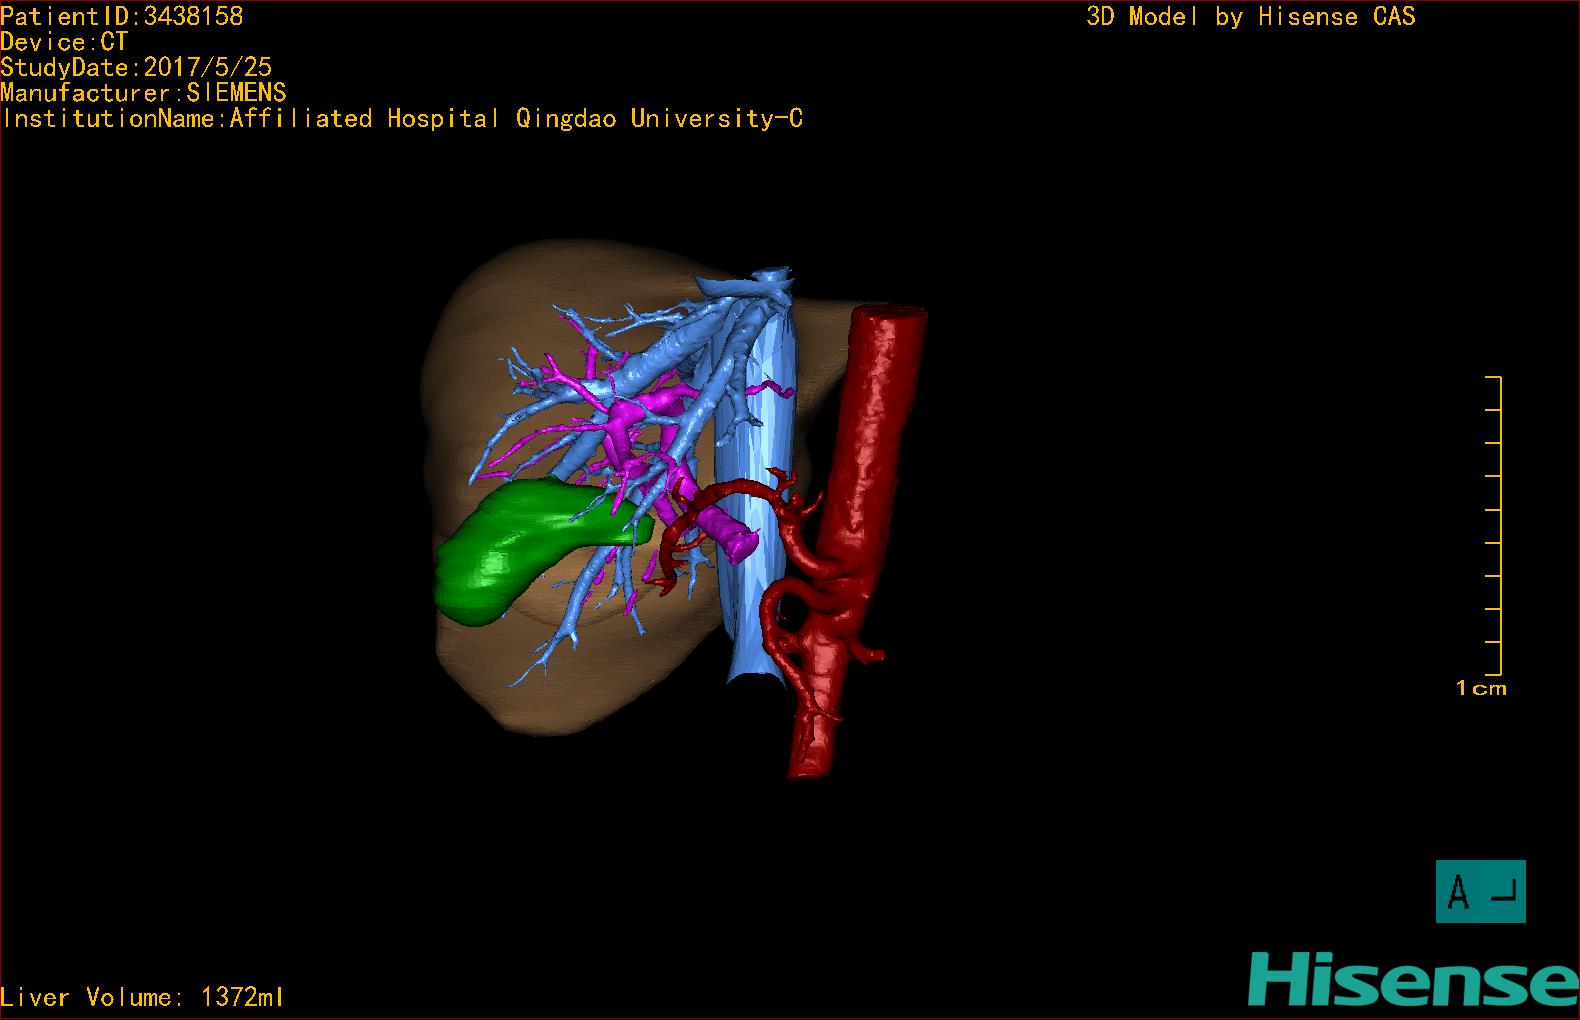Viewport: 1580px width, 1020px height.
Task: Click the 1cm scale label
Action: [x=1481, y=688]
